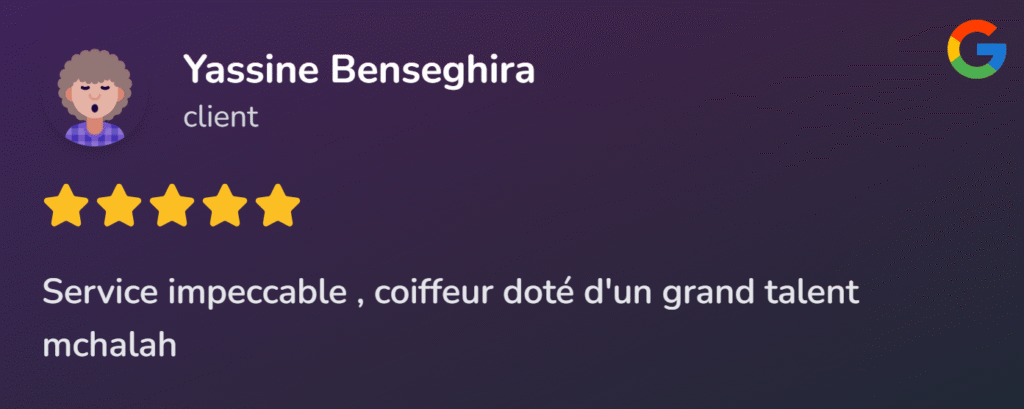The image size is (1024, 409).
Task: Click the curly-haired reviewer avatar
Action: coord(95,97)
